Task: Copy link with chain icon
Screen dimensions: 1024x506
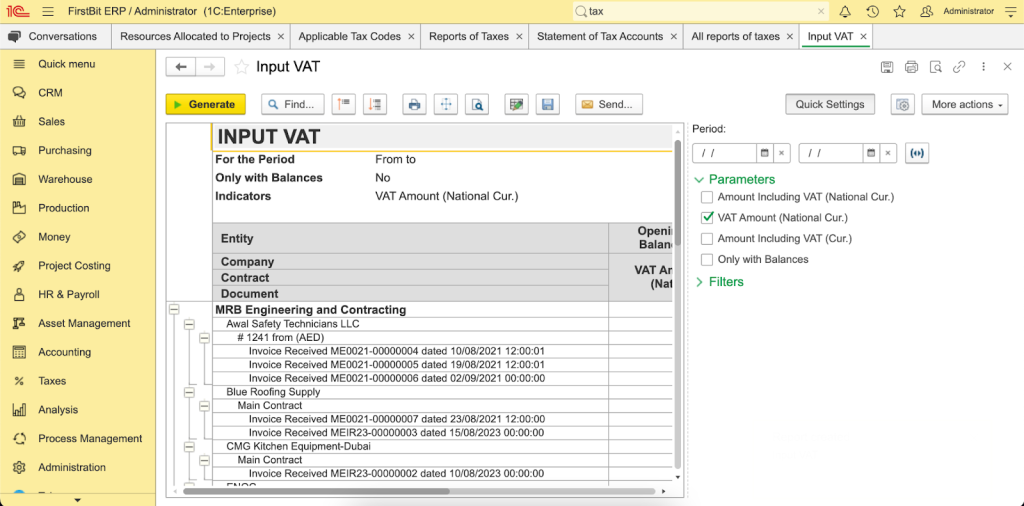Action: (x=959, y=67)
